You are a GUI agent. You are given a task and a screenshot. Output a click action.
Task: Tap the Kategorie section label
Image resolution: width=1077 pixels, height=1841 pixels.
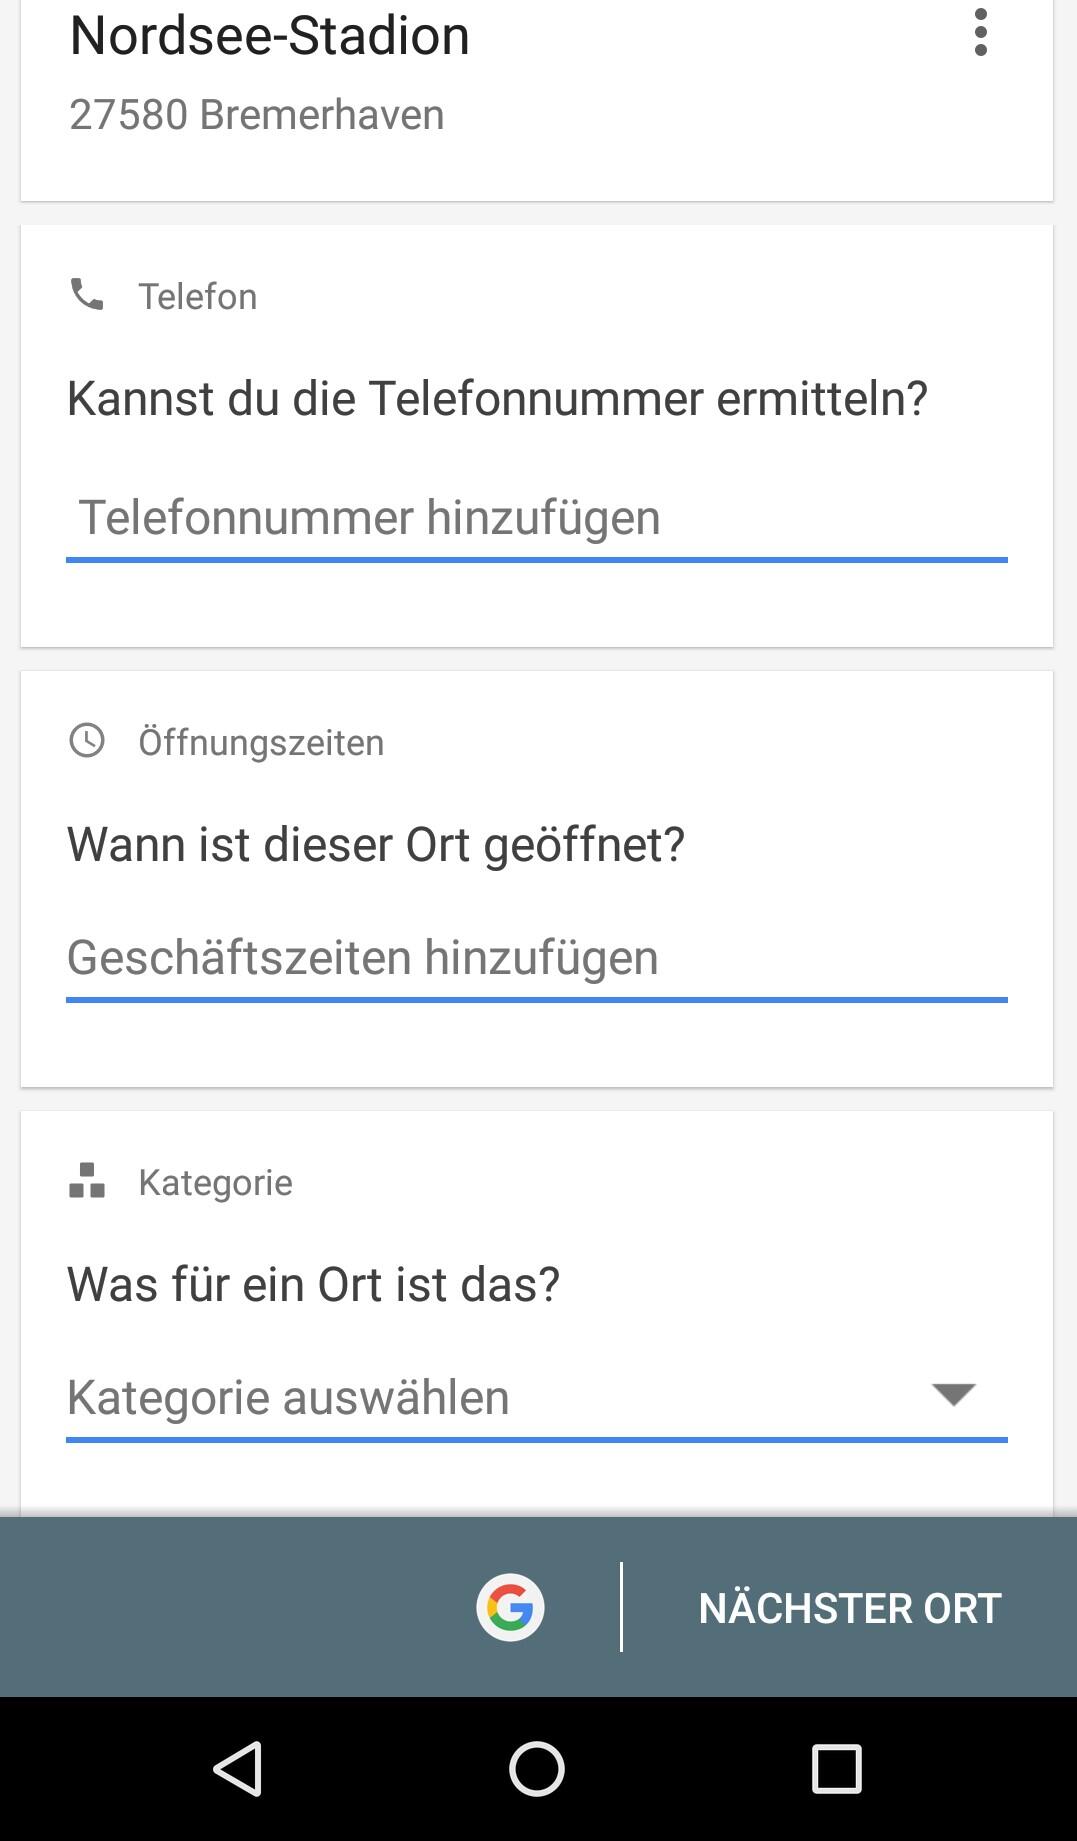[x=215, y=1183]
